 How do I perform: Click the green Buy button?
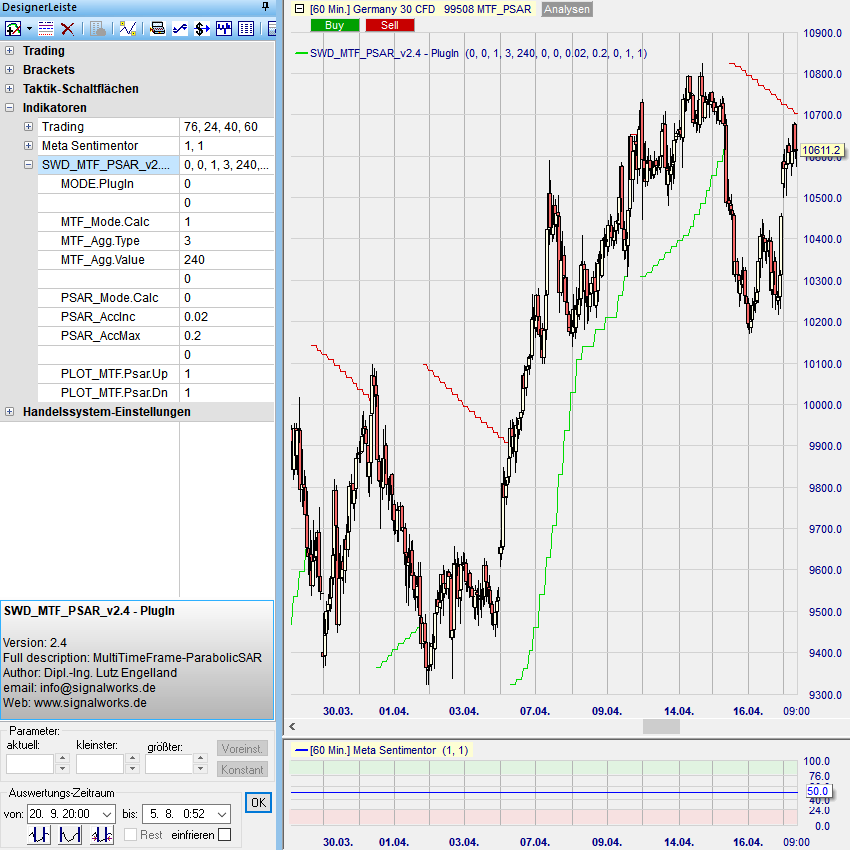coord(334,25)
